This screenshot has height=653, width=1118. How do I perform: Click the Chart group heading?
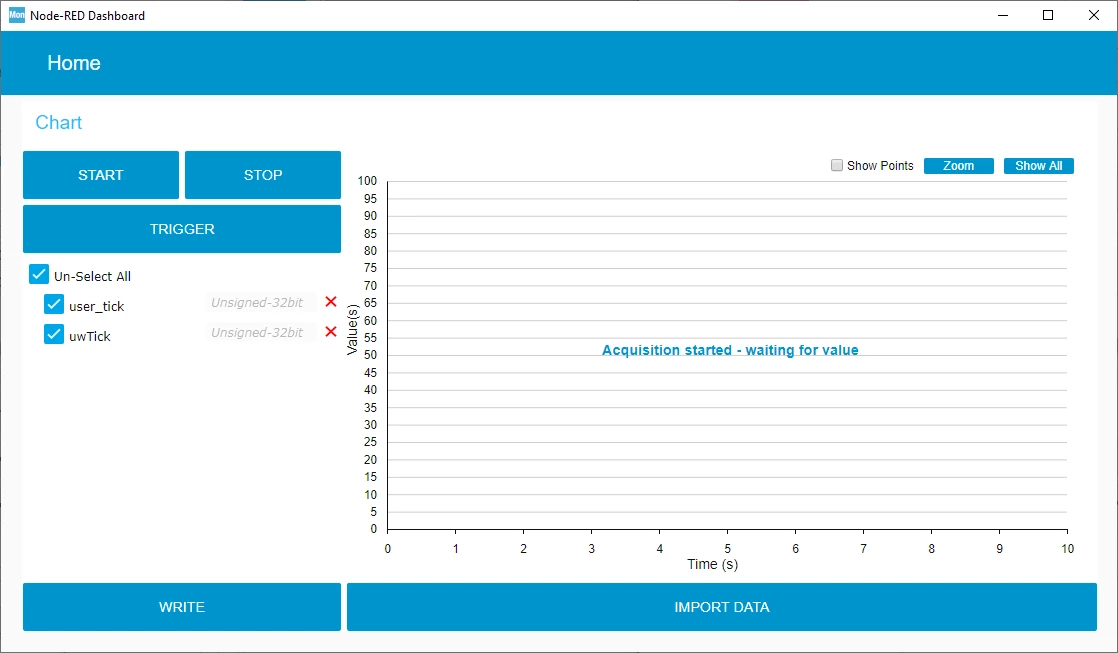pyautogui.click(x=58, y=123)
